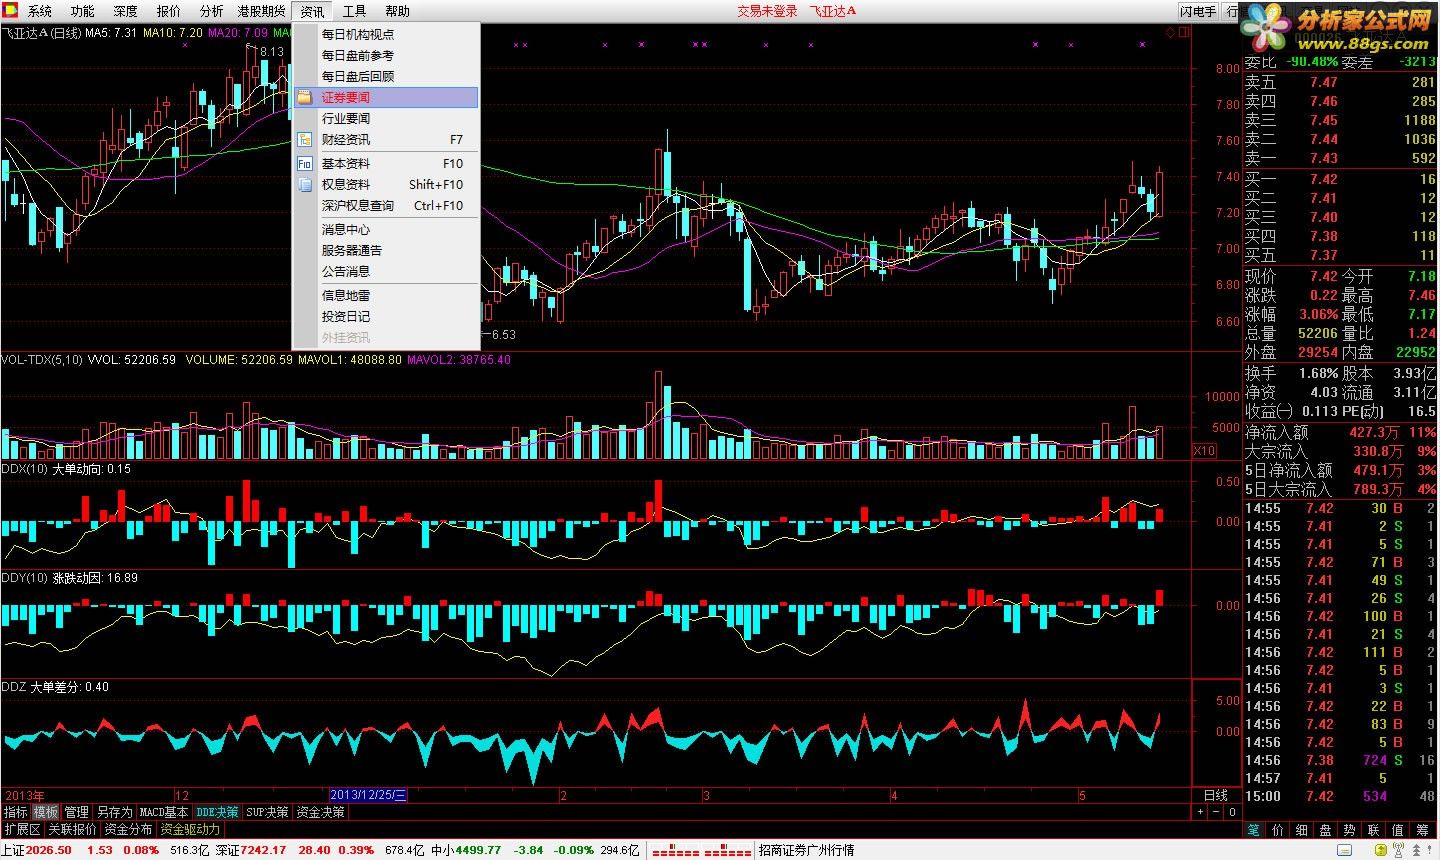
Task: Select 信息地雷 menu entry
Action: (x=386, y=295)
